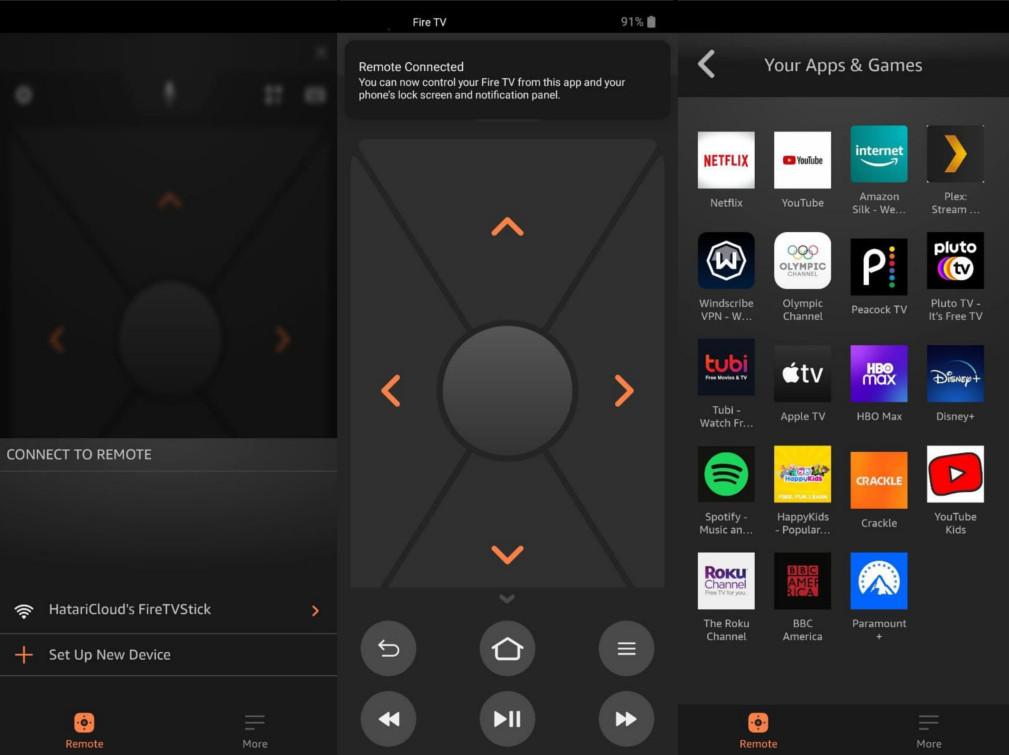Open More tab on Connect to Remote screen
1009x755 pixels.
click(255, 731)
